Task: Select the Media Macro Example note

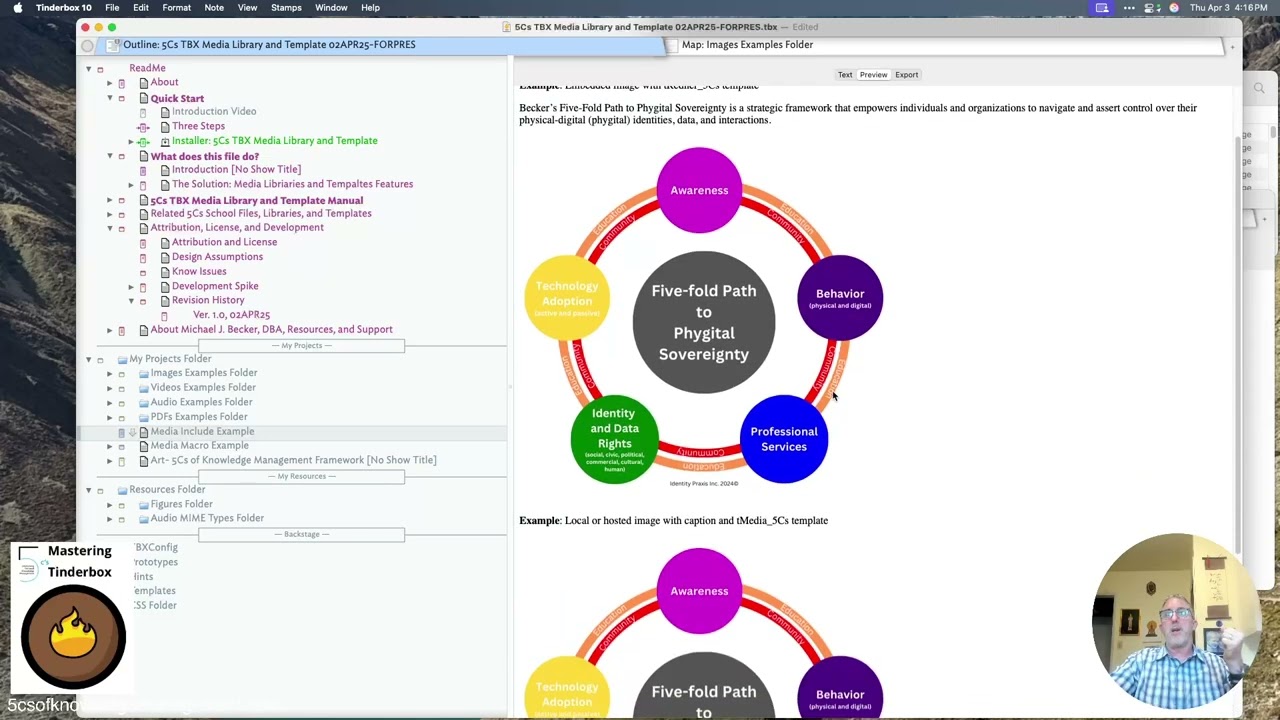Action: [x=199, y=446]
